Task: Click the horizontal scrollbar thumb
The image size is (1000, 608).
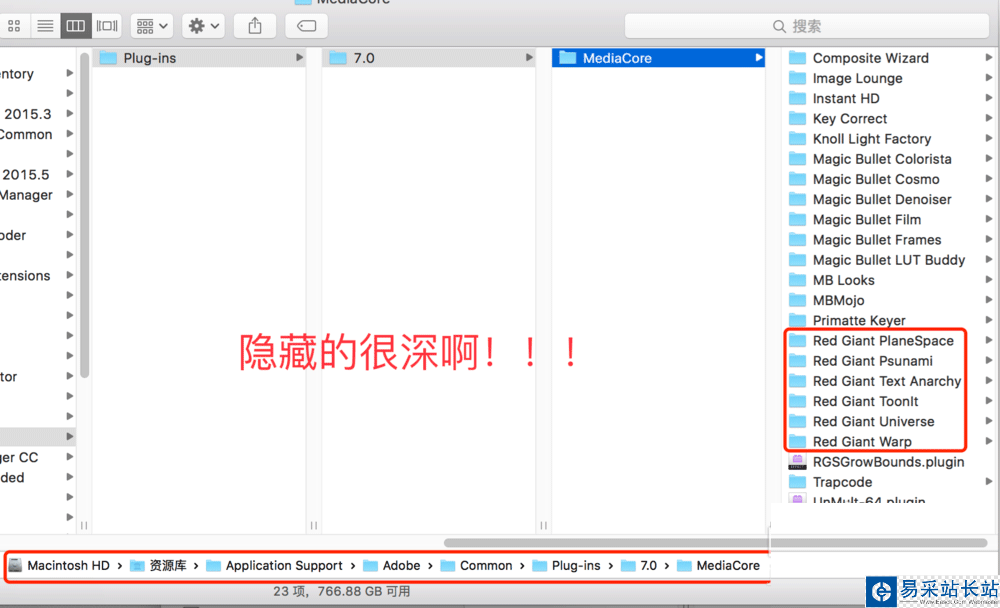Action: [716, 543]
